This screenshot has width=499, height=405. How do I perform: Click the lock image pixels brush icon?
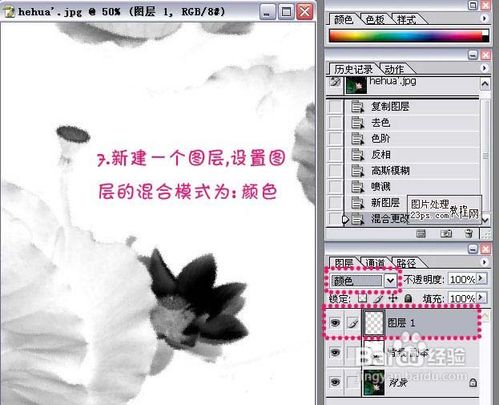(x=378, y=298)
